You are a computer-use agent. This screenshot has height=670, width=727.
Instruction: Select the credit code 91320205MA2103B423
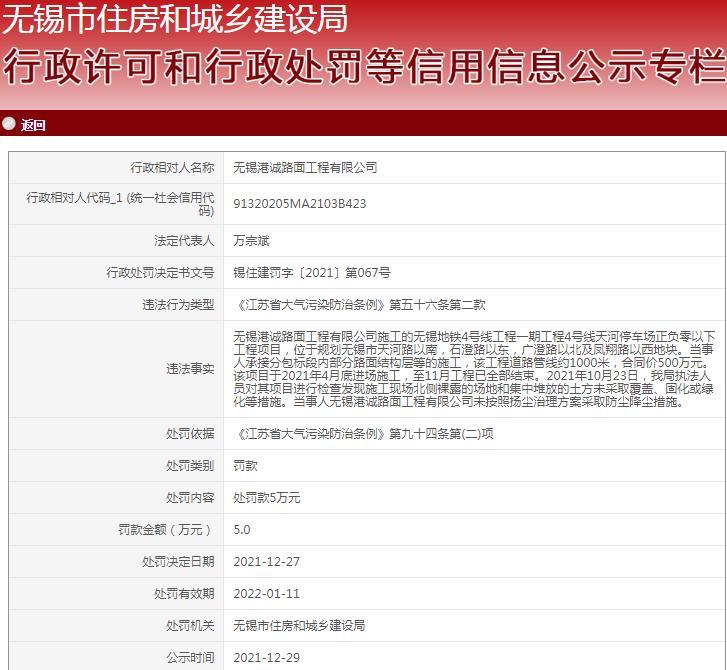[x=300, y=204]
